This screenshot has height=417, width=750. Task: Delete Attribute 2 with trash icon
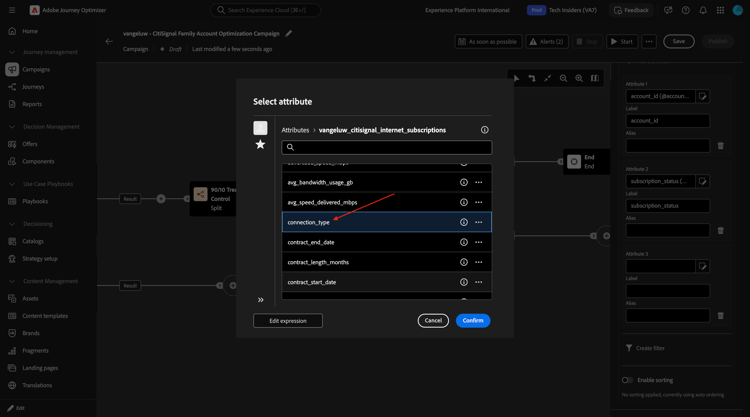tap(720, 230)
